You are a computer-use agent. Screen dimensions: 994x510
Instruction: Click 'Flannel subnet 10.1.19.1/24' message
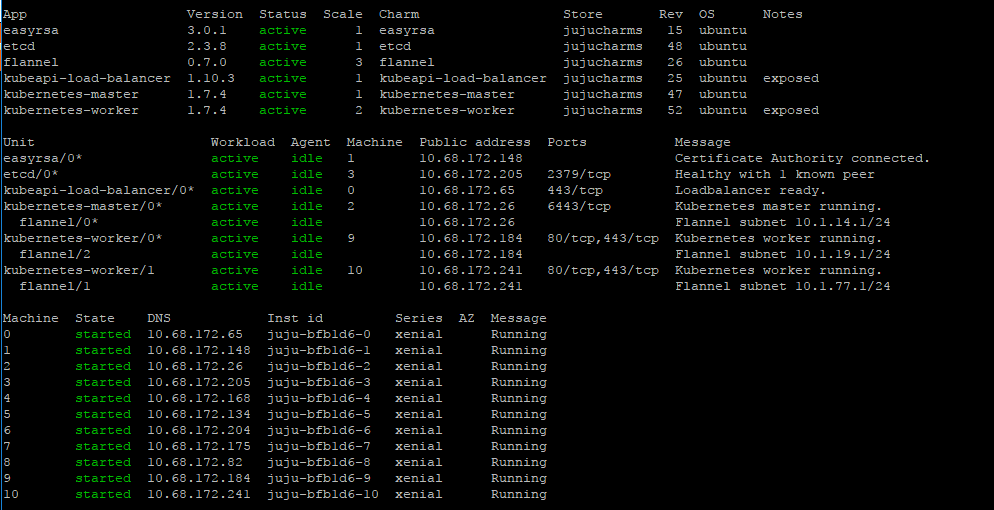point(782,254)
